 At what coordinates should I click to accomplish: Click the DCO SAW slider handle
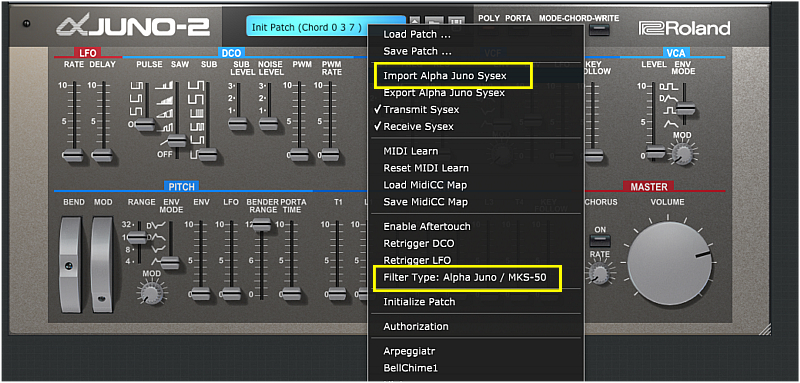177,140
